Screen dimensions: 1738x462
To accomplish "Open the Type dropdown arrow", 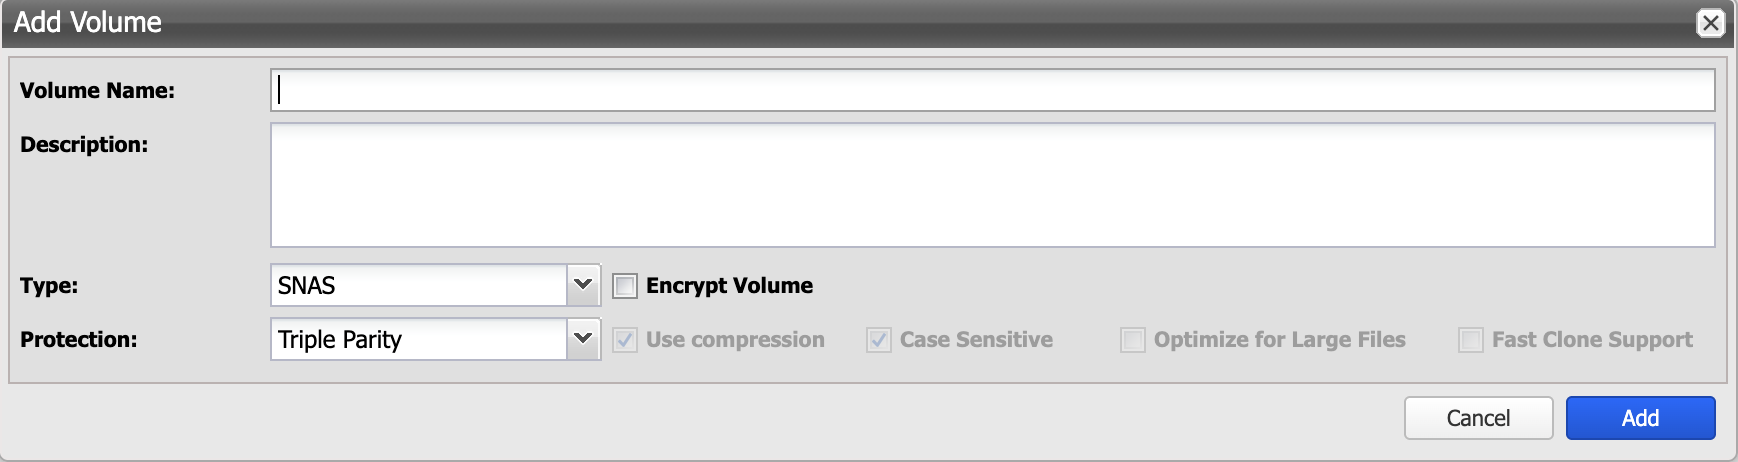I will tap(583, 285).
